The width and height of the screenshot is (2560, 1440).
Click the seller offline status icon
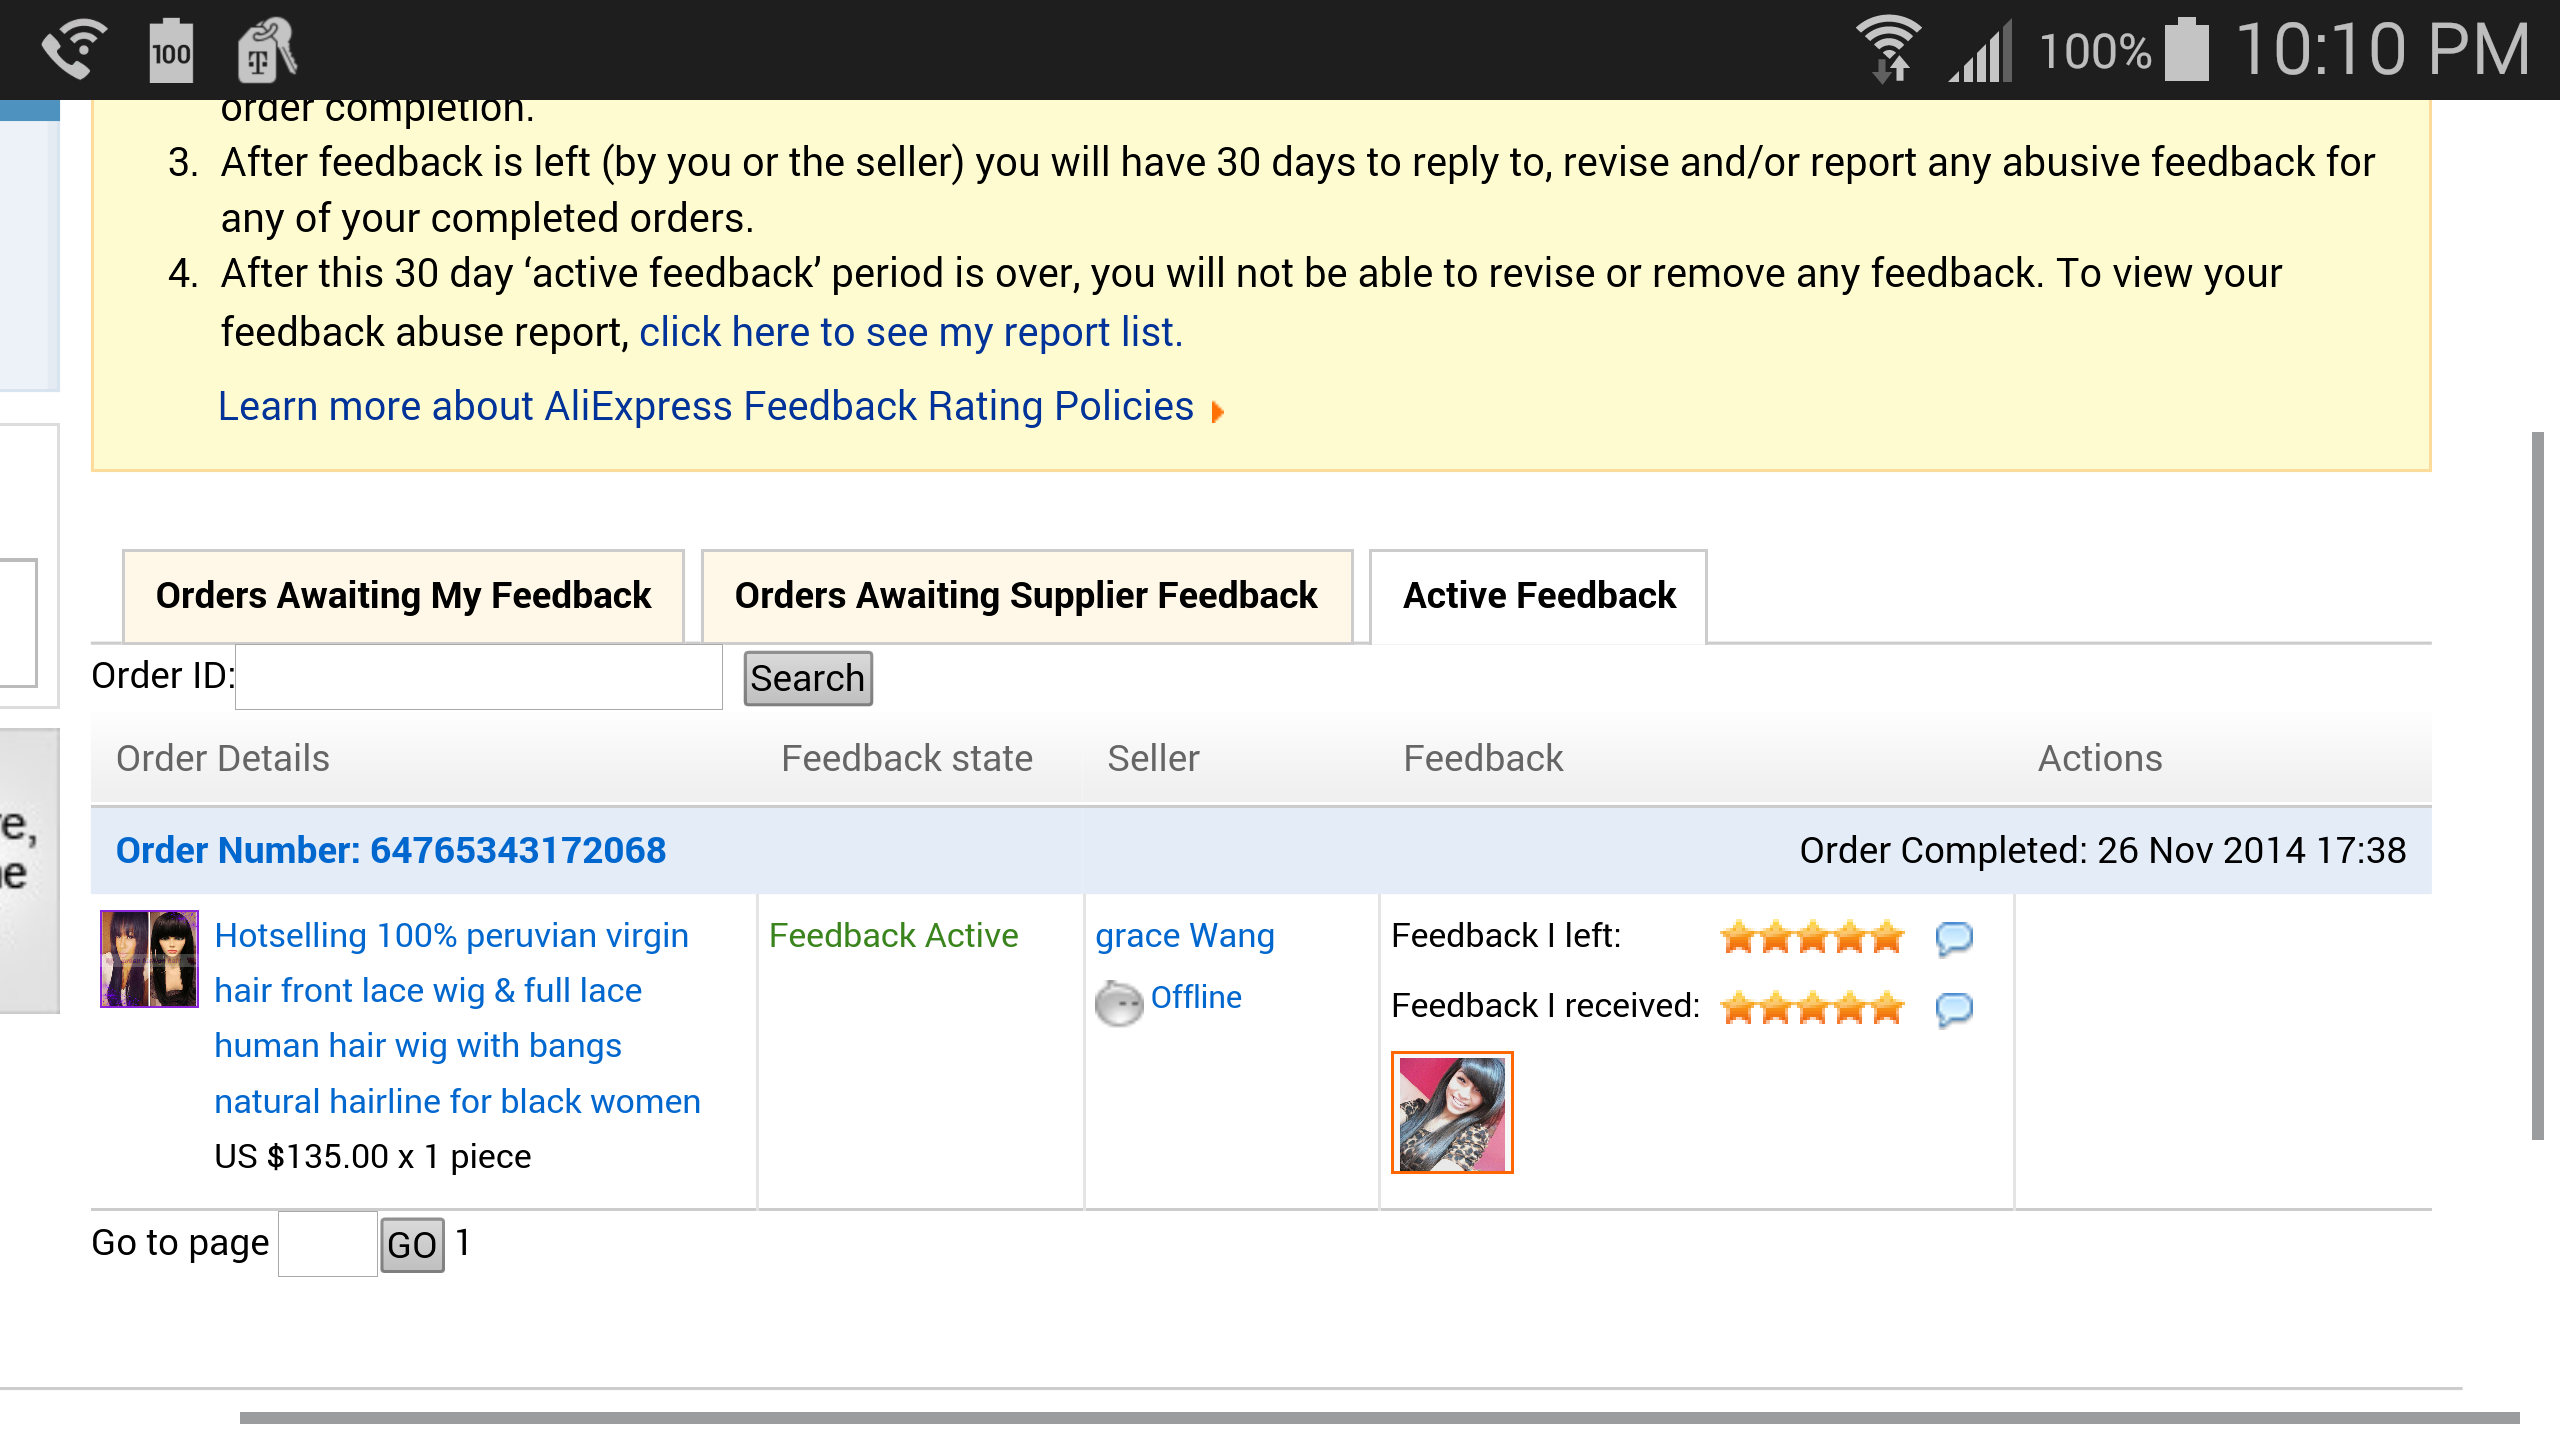[x=1120, y=997]
